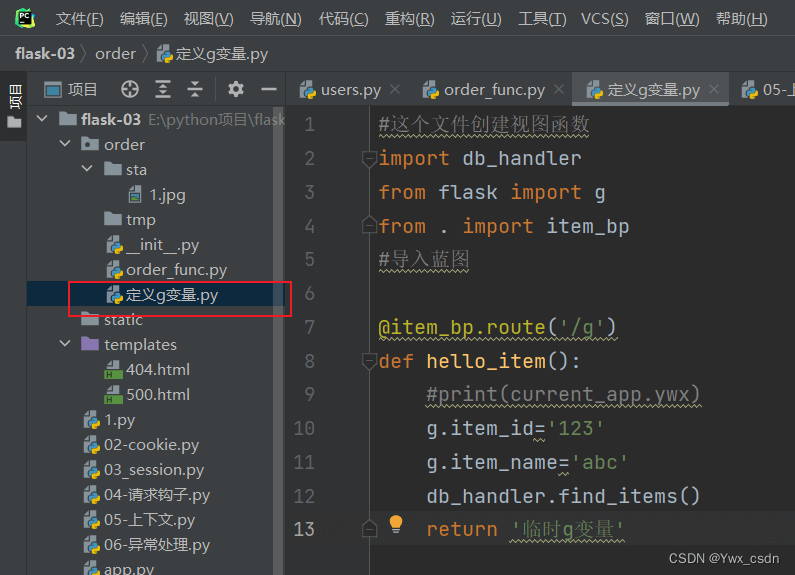The image size is (795, 575).
Task: Collapse the order folder
Action: 64,145
